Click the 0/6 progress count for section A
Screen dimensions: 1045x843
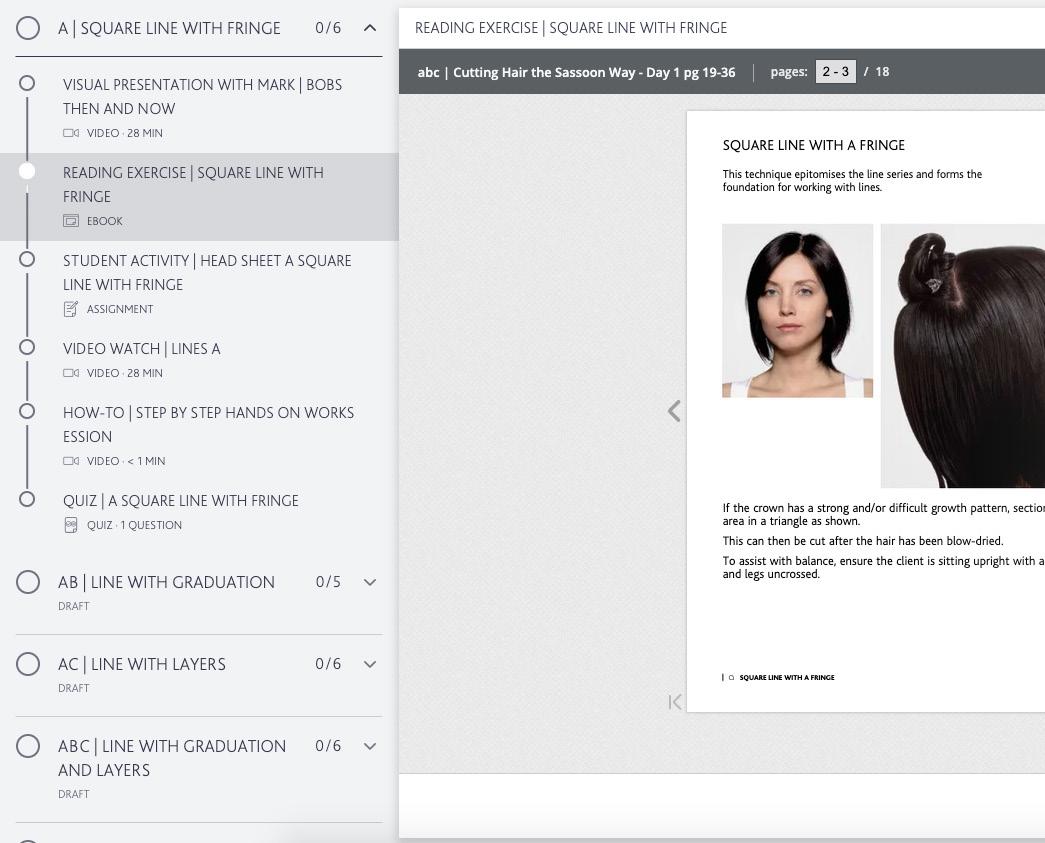pyautogui.click(x=328, y=28)
